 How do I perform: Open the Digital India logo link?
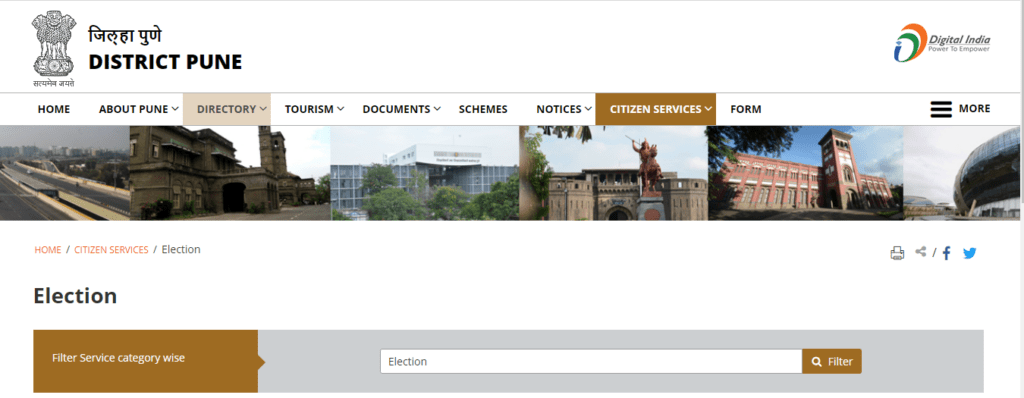click(942, 42)
